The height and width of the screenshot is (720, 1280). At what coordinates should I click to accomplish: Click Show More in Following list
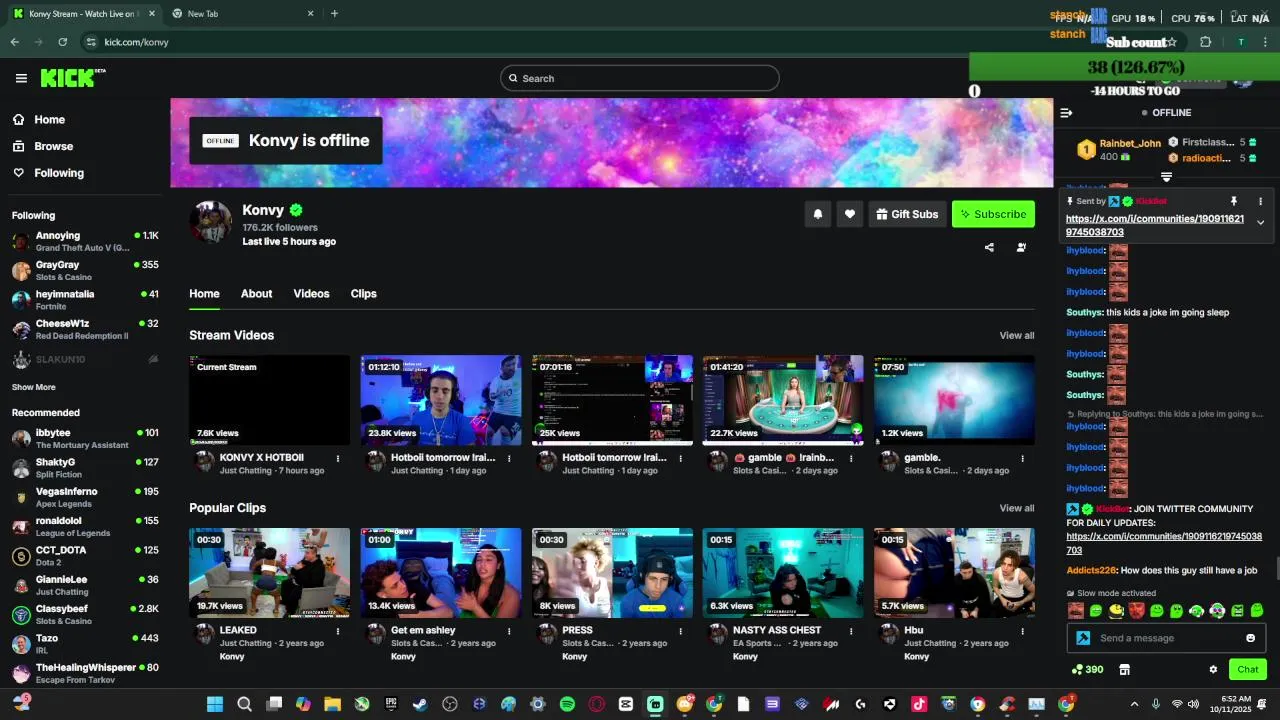[x=34, y=387]
